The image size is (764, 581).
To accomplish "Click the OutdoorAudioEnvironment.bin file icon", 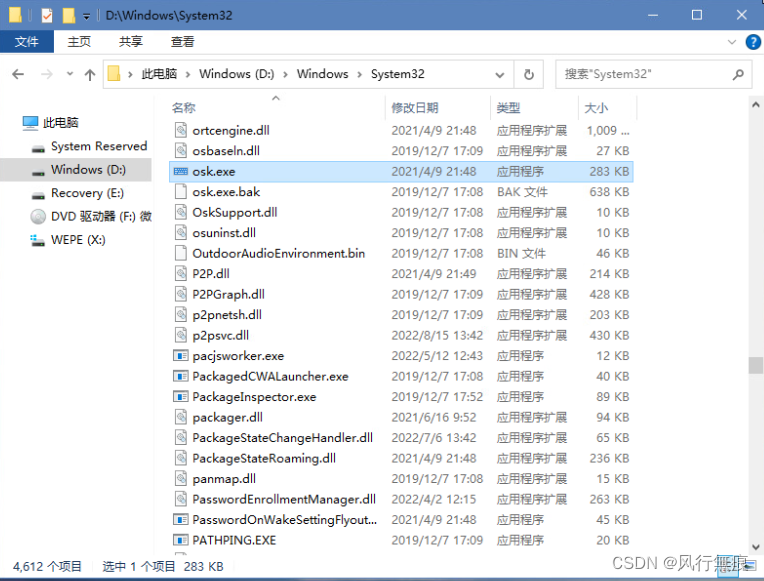I will click(x=181, y=253).
